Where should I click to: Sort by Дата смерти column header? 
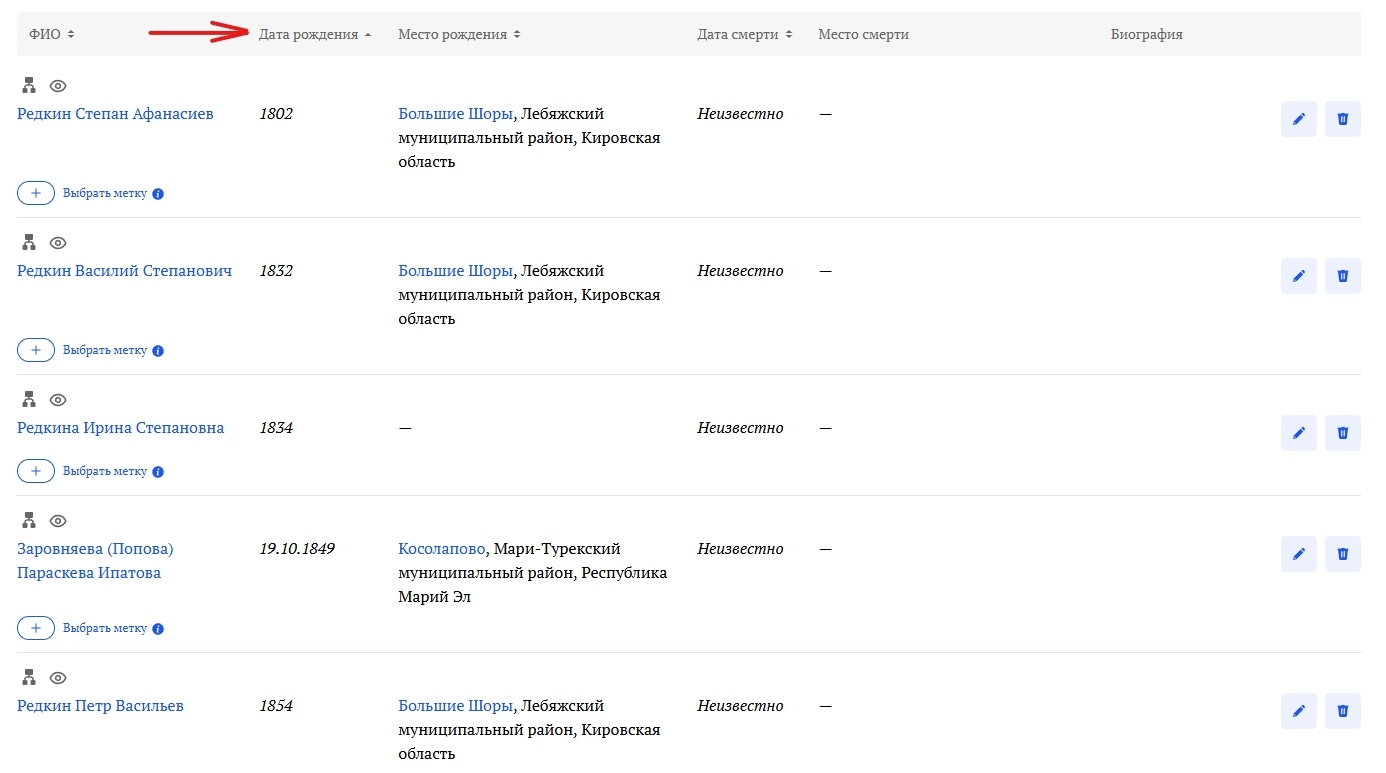tap(745, 34)
